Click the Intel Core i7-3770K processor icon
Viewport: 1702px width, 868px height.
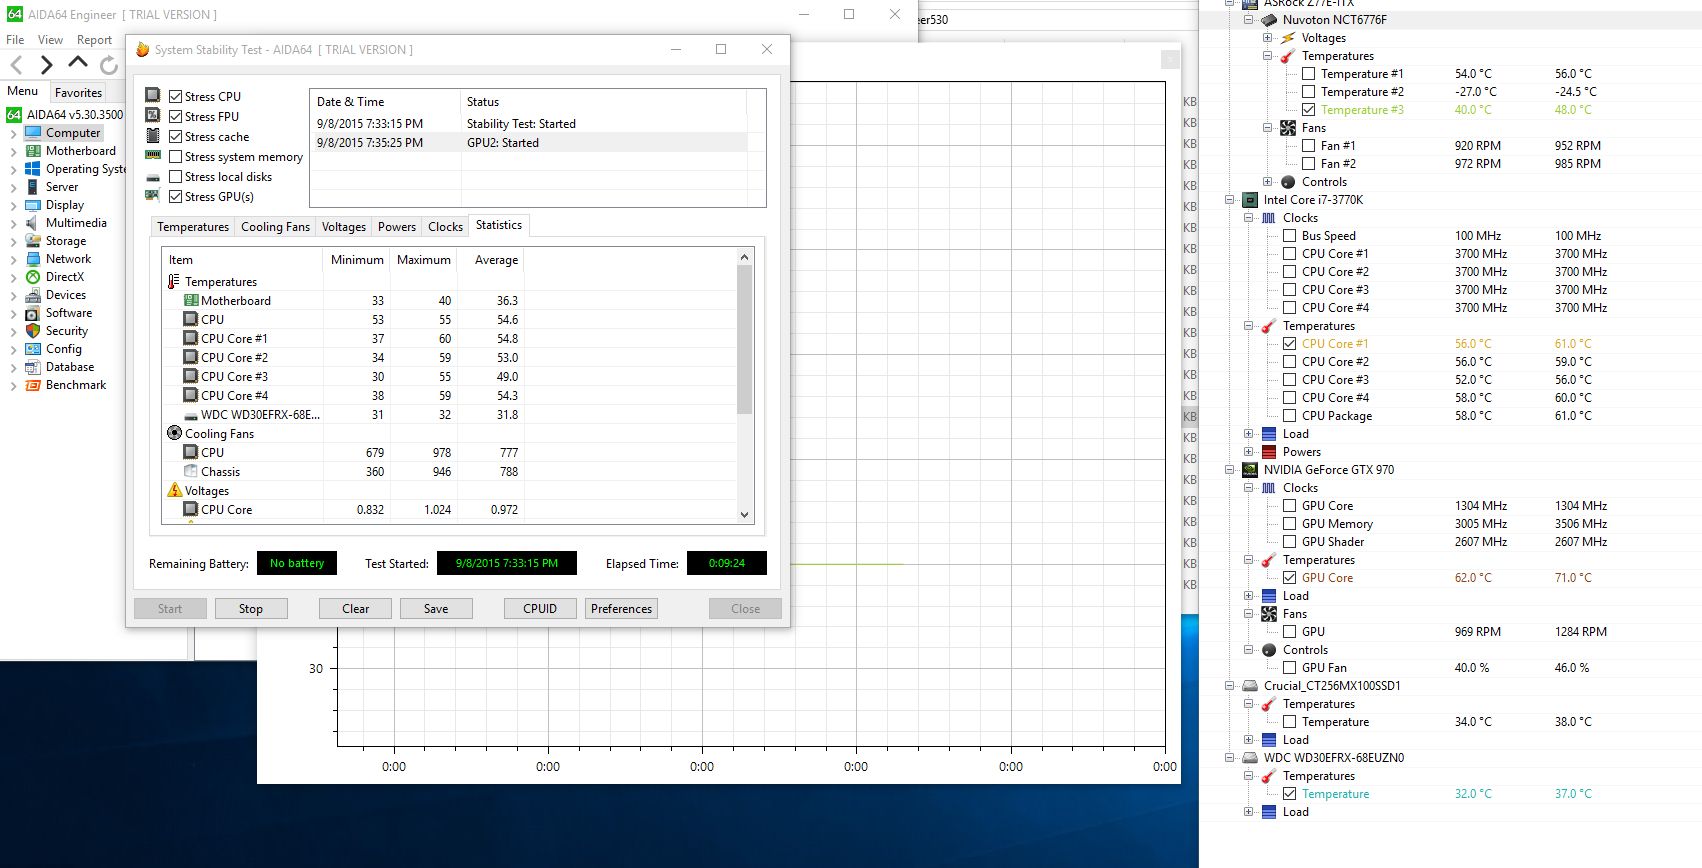coord(1250,200)
